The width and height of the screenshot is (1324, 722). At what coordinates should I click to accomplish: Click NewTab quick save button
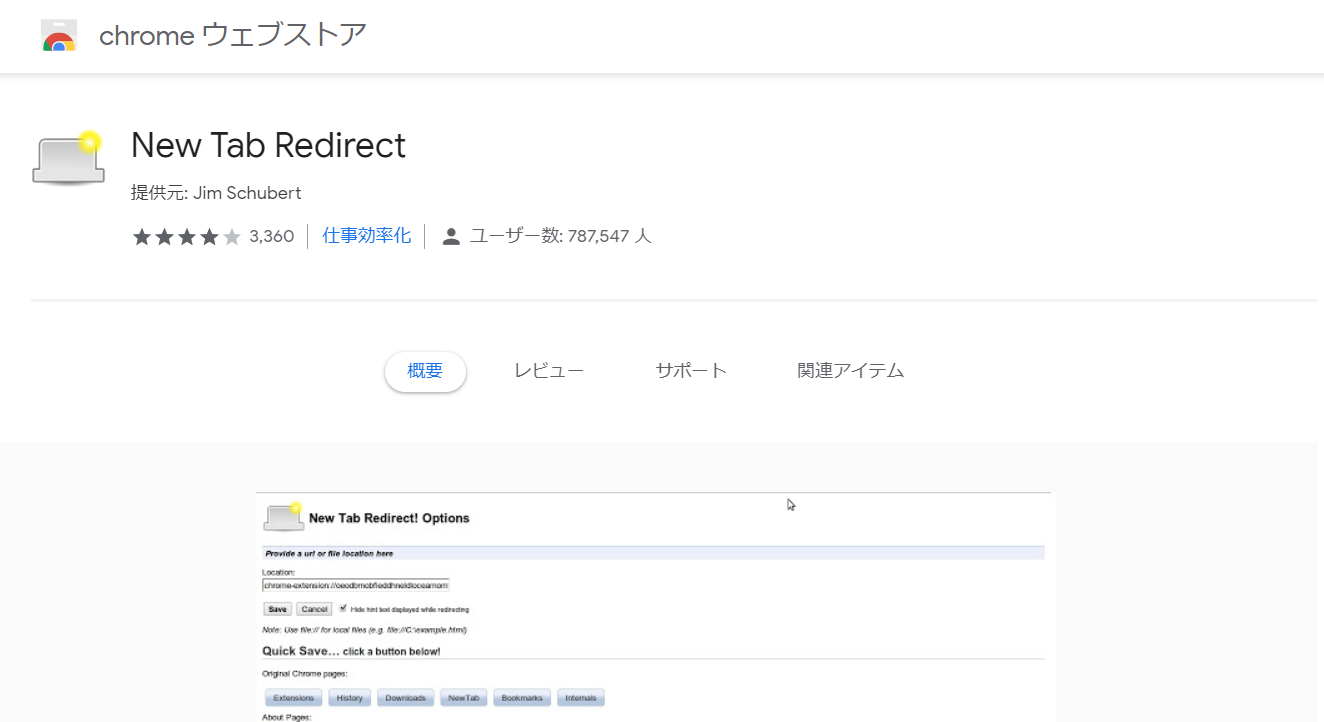(464, 698)
